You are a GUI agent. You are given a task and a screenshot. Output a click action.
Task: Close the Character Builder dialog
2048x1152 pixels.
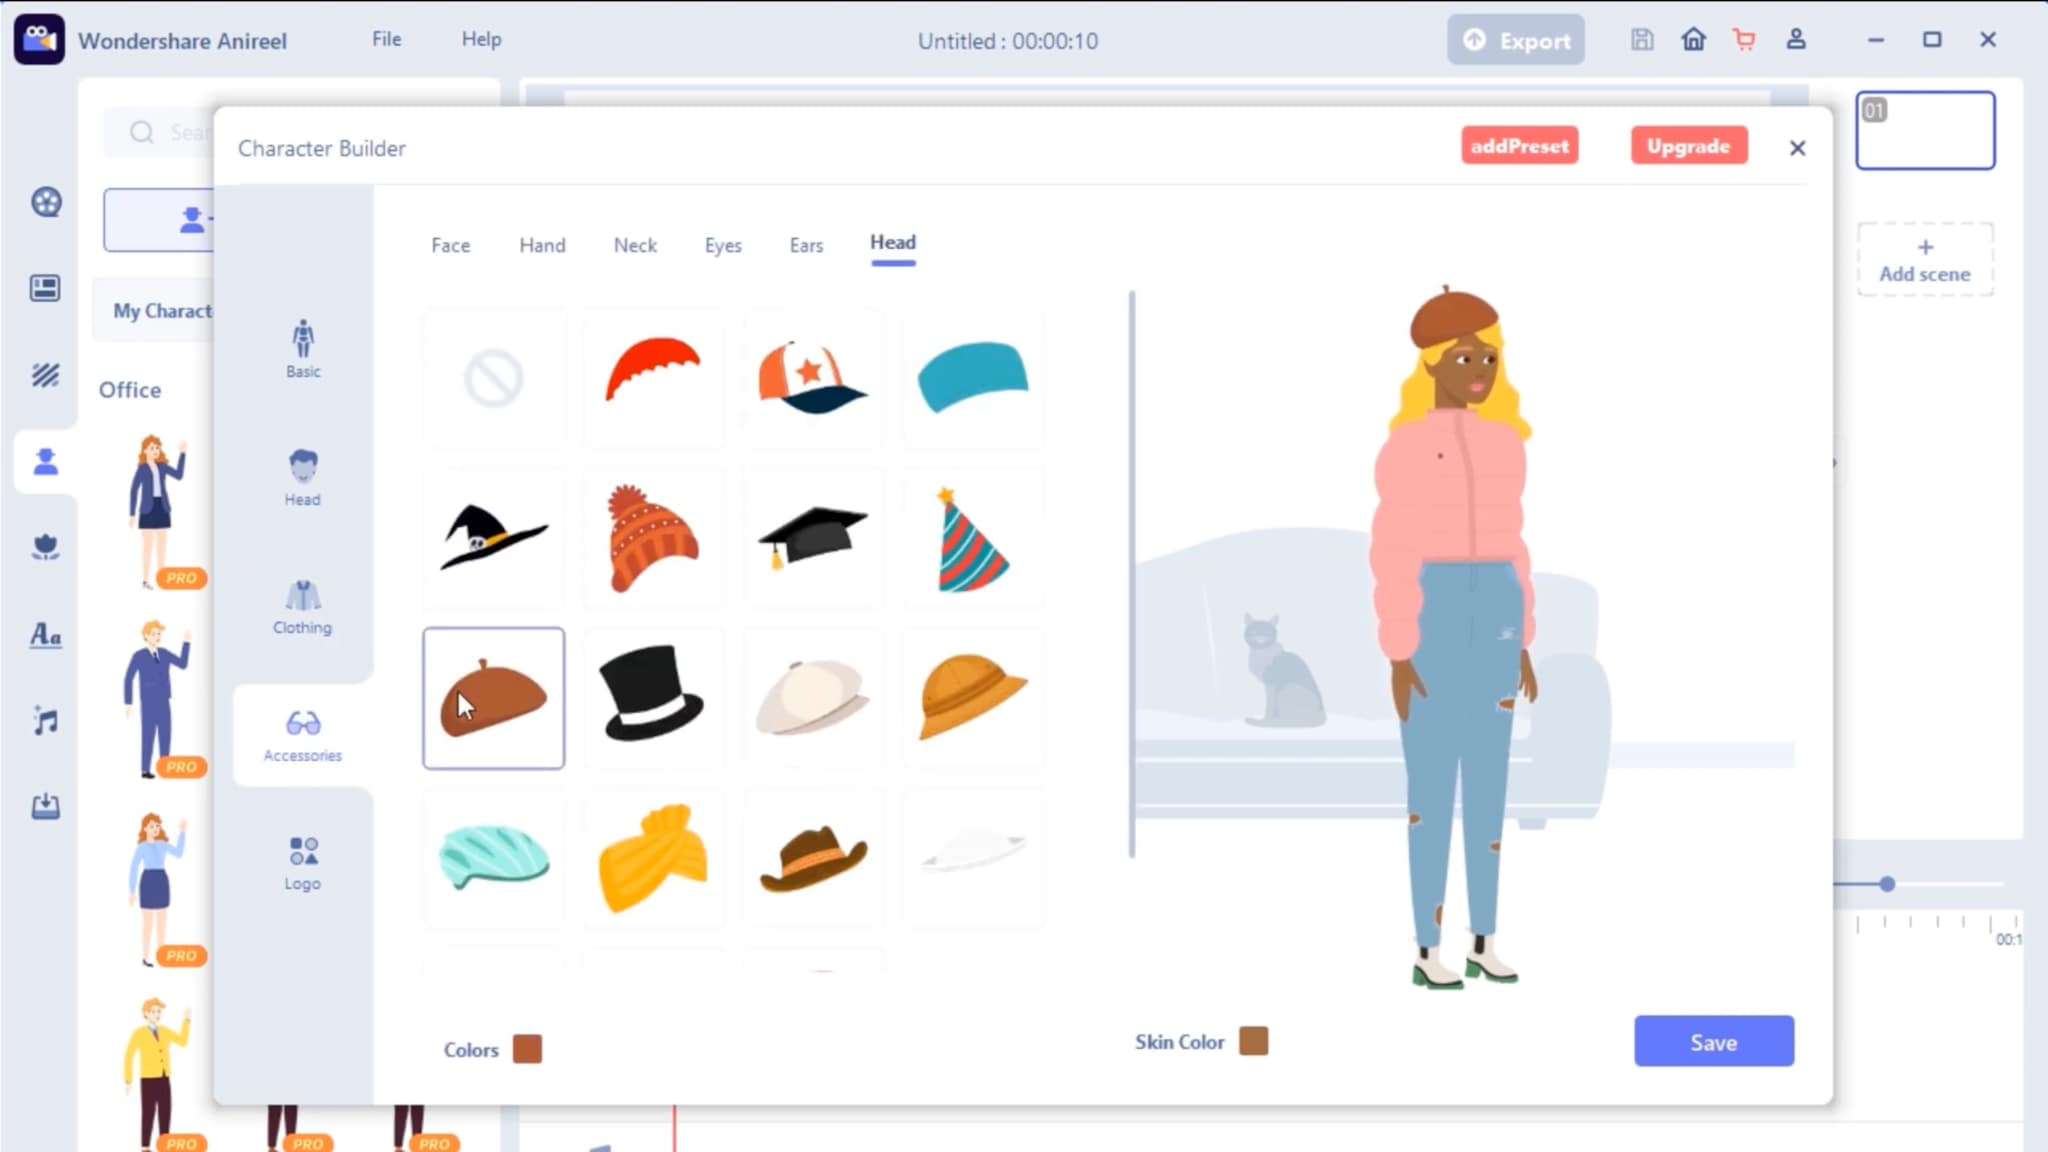1797,148
